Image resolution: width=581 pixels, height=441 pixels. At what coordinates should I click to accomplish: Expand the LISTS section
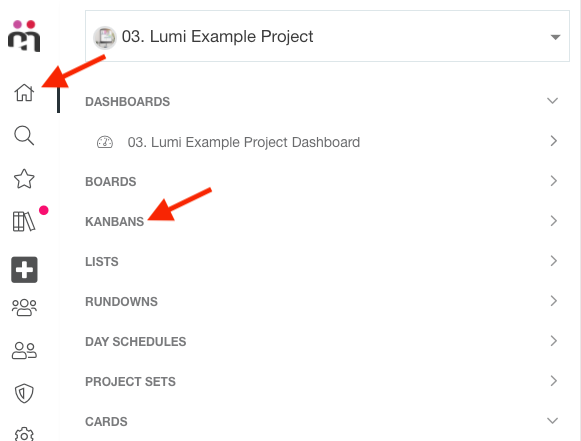(x=322, y=261)
